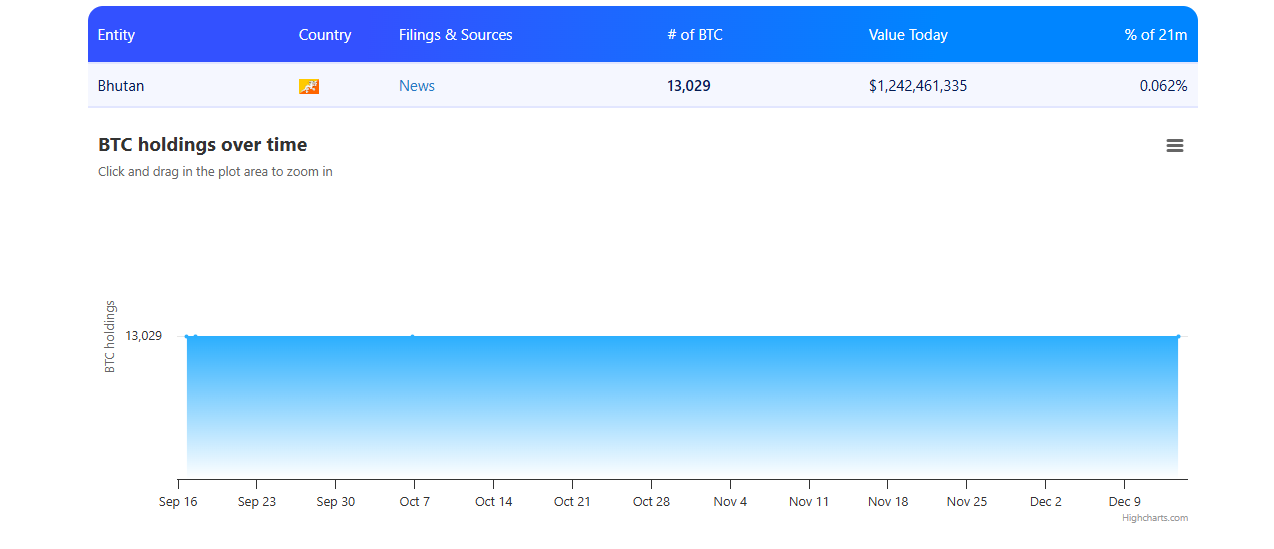
Task: Select the Bhutan entity name cell
Action: coord(121,86)
